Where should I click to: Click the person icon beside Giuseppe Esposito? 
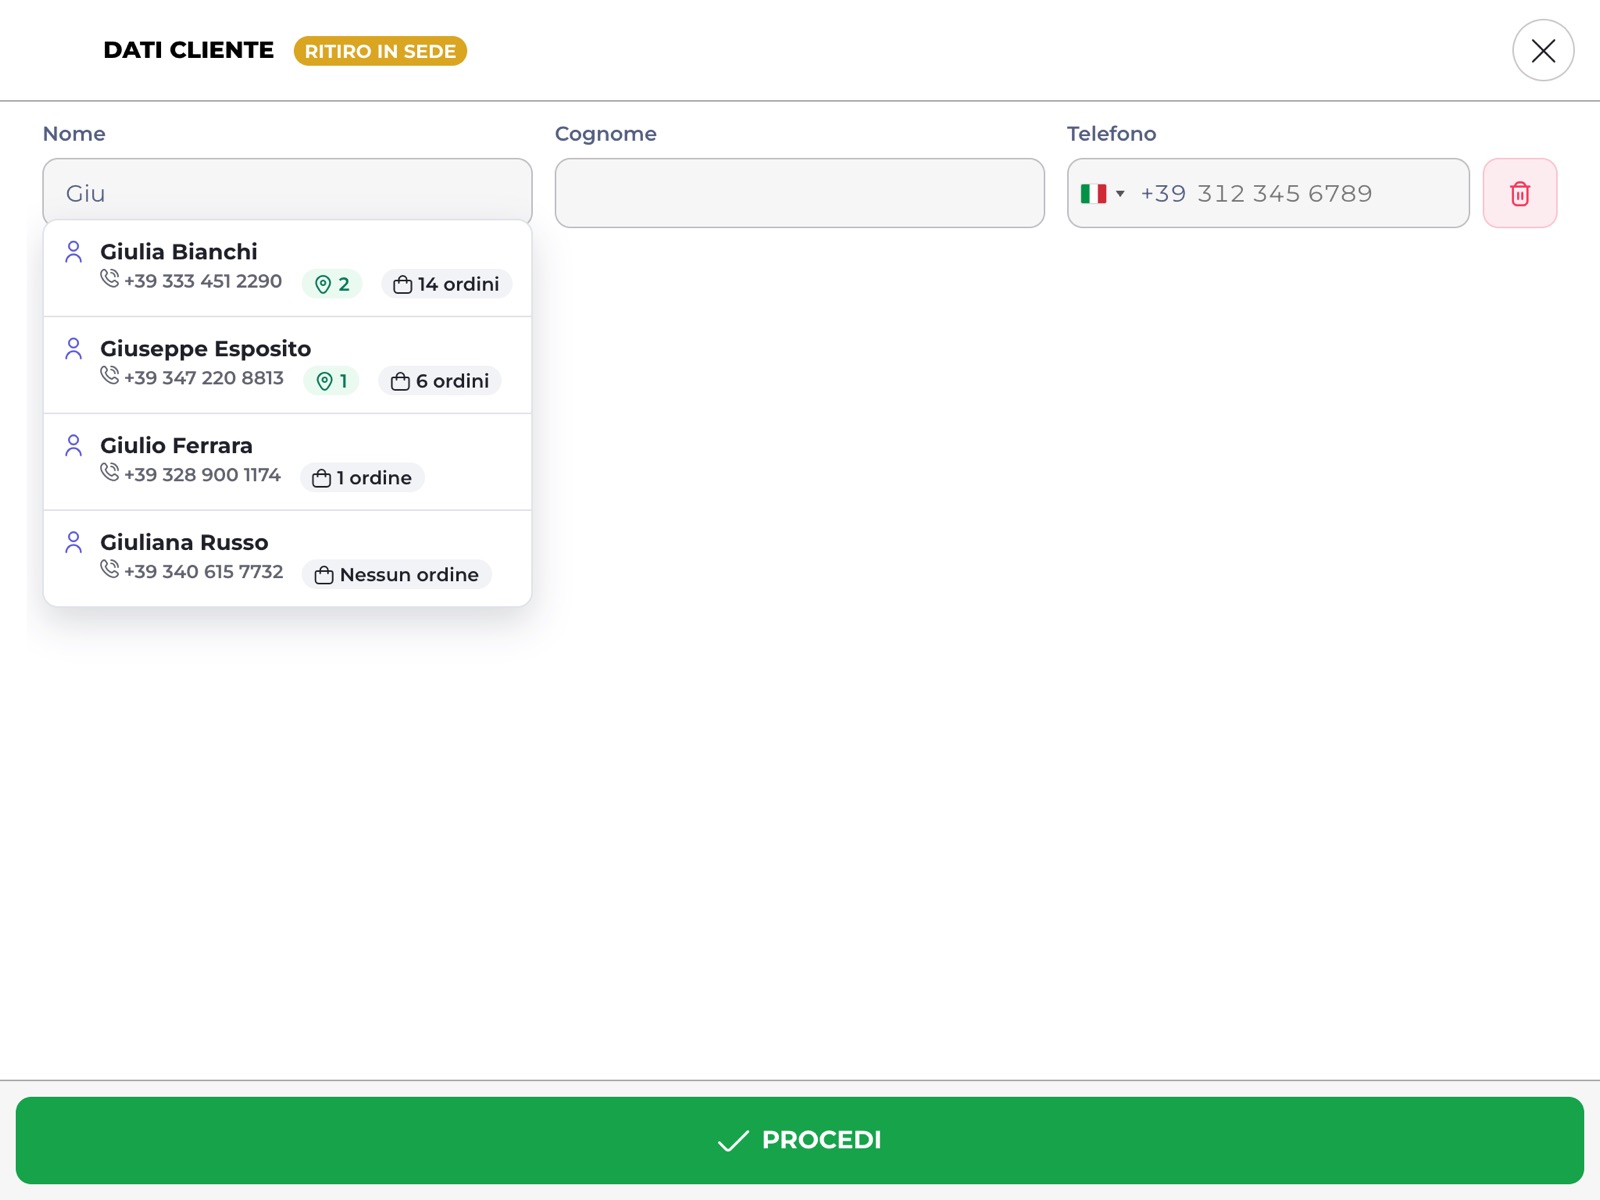click(x=73, y=349)
